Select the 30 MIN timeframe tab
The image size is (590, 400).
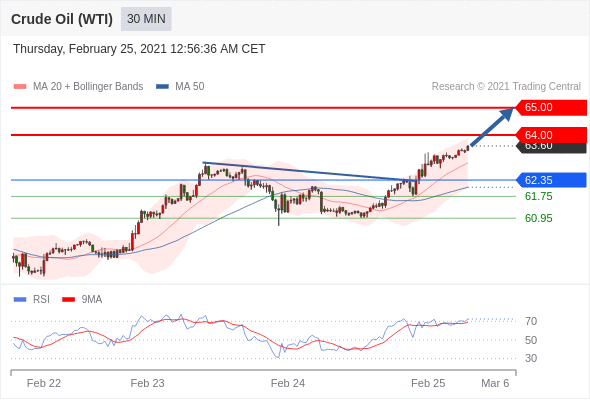tap(146, 19)
